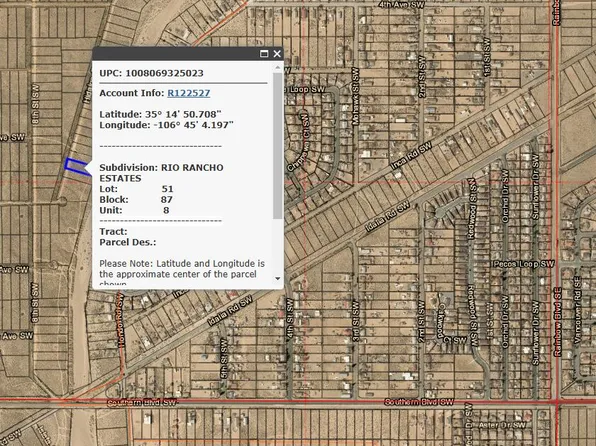The height and width of the screenshot is (446, 596).
Task: Close the parcel info popup
Action: click(277, 54)
